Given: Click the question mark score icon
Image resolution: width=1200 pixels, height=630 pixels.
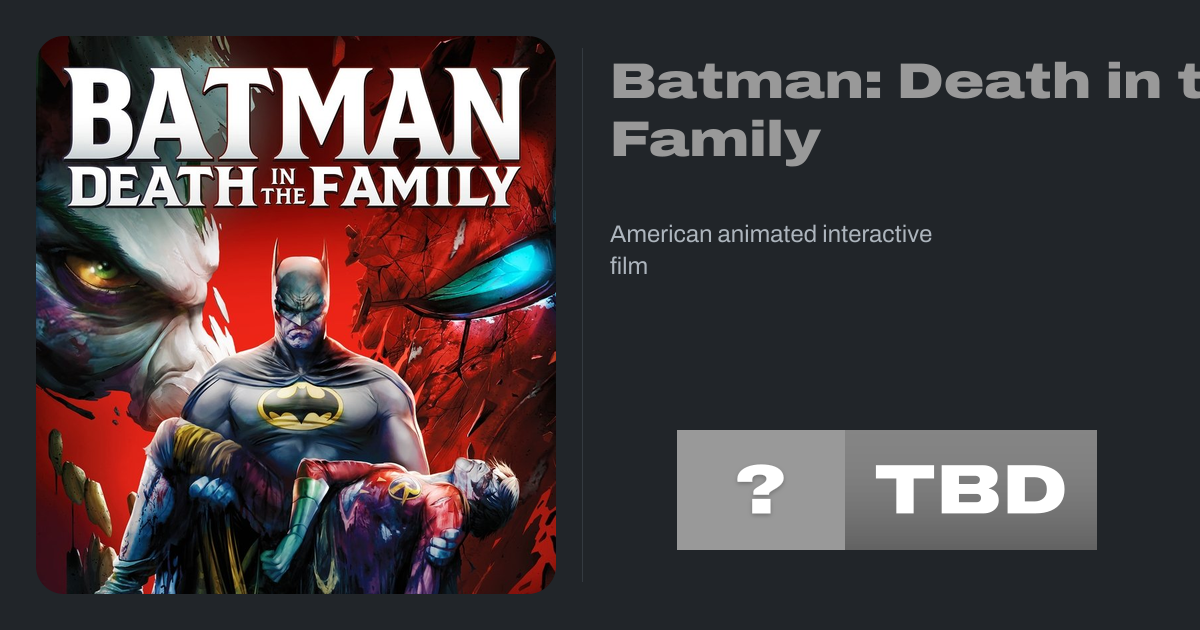Looking at the screenshot, I should tap(761, 490).
